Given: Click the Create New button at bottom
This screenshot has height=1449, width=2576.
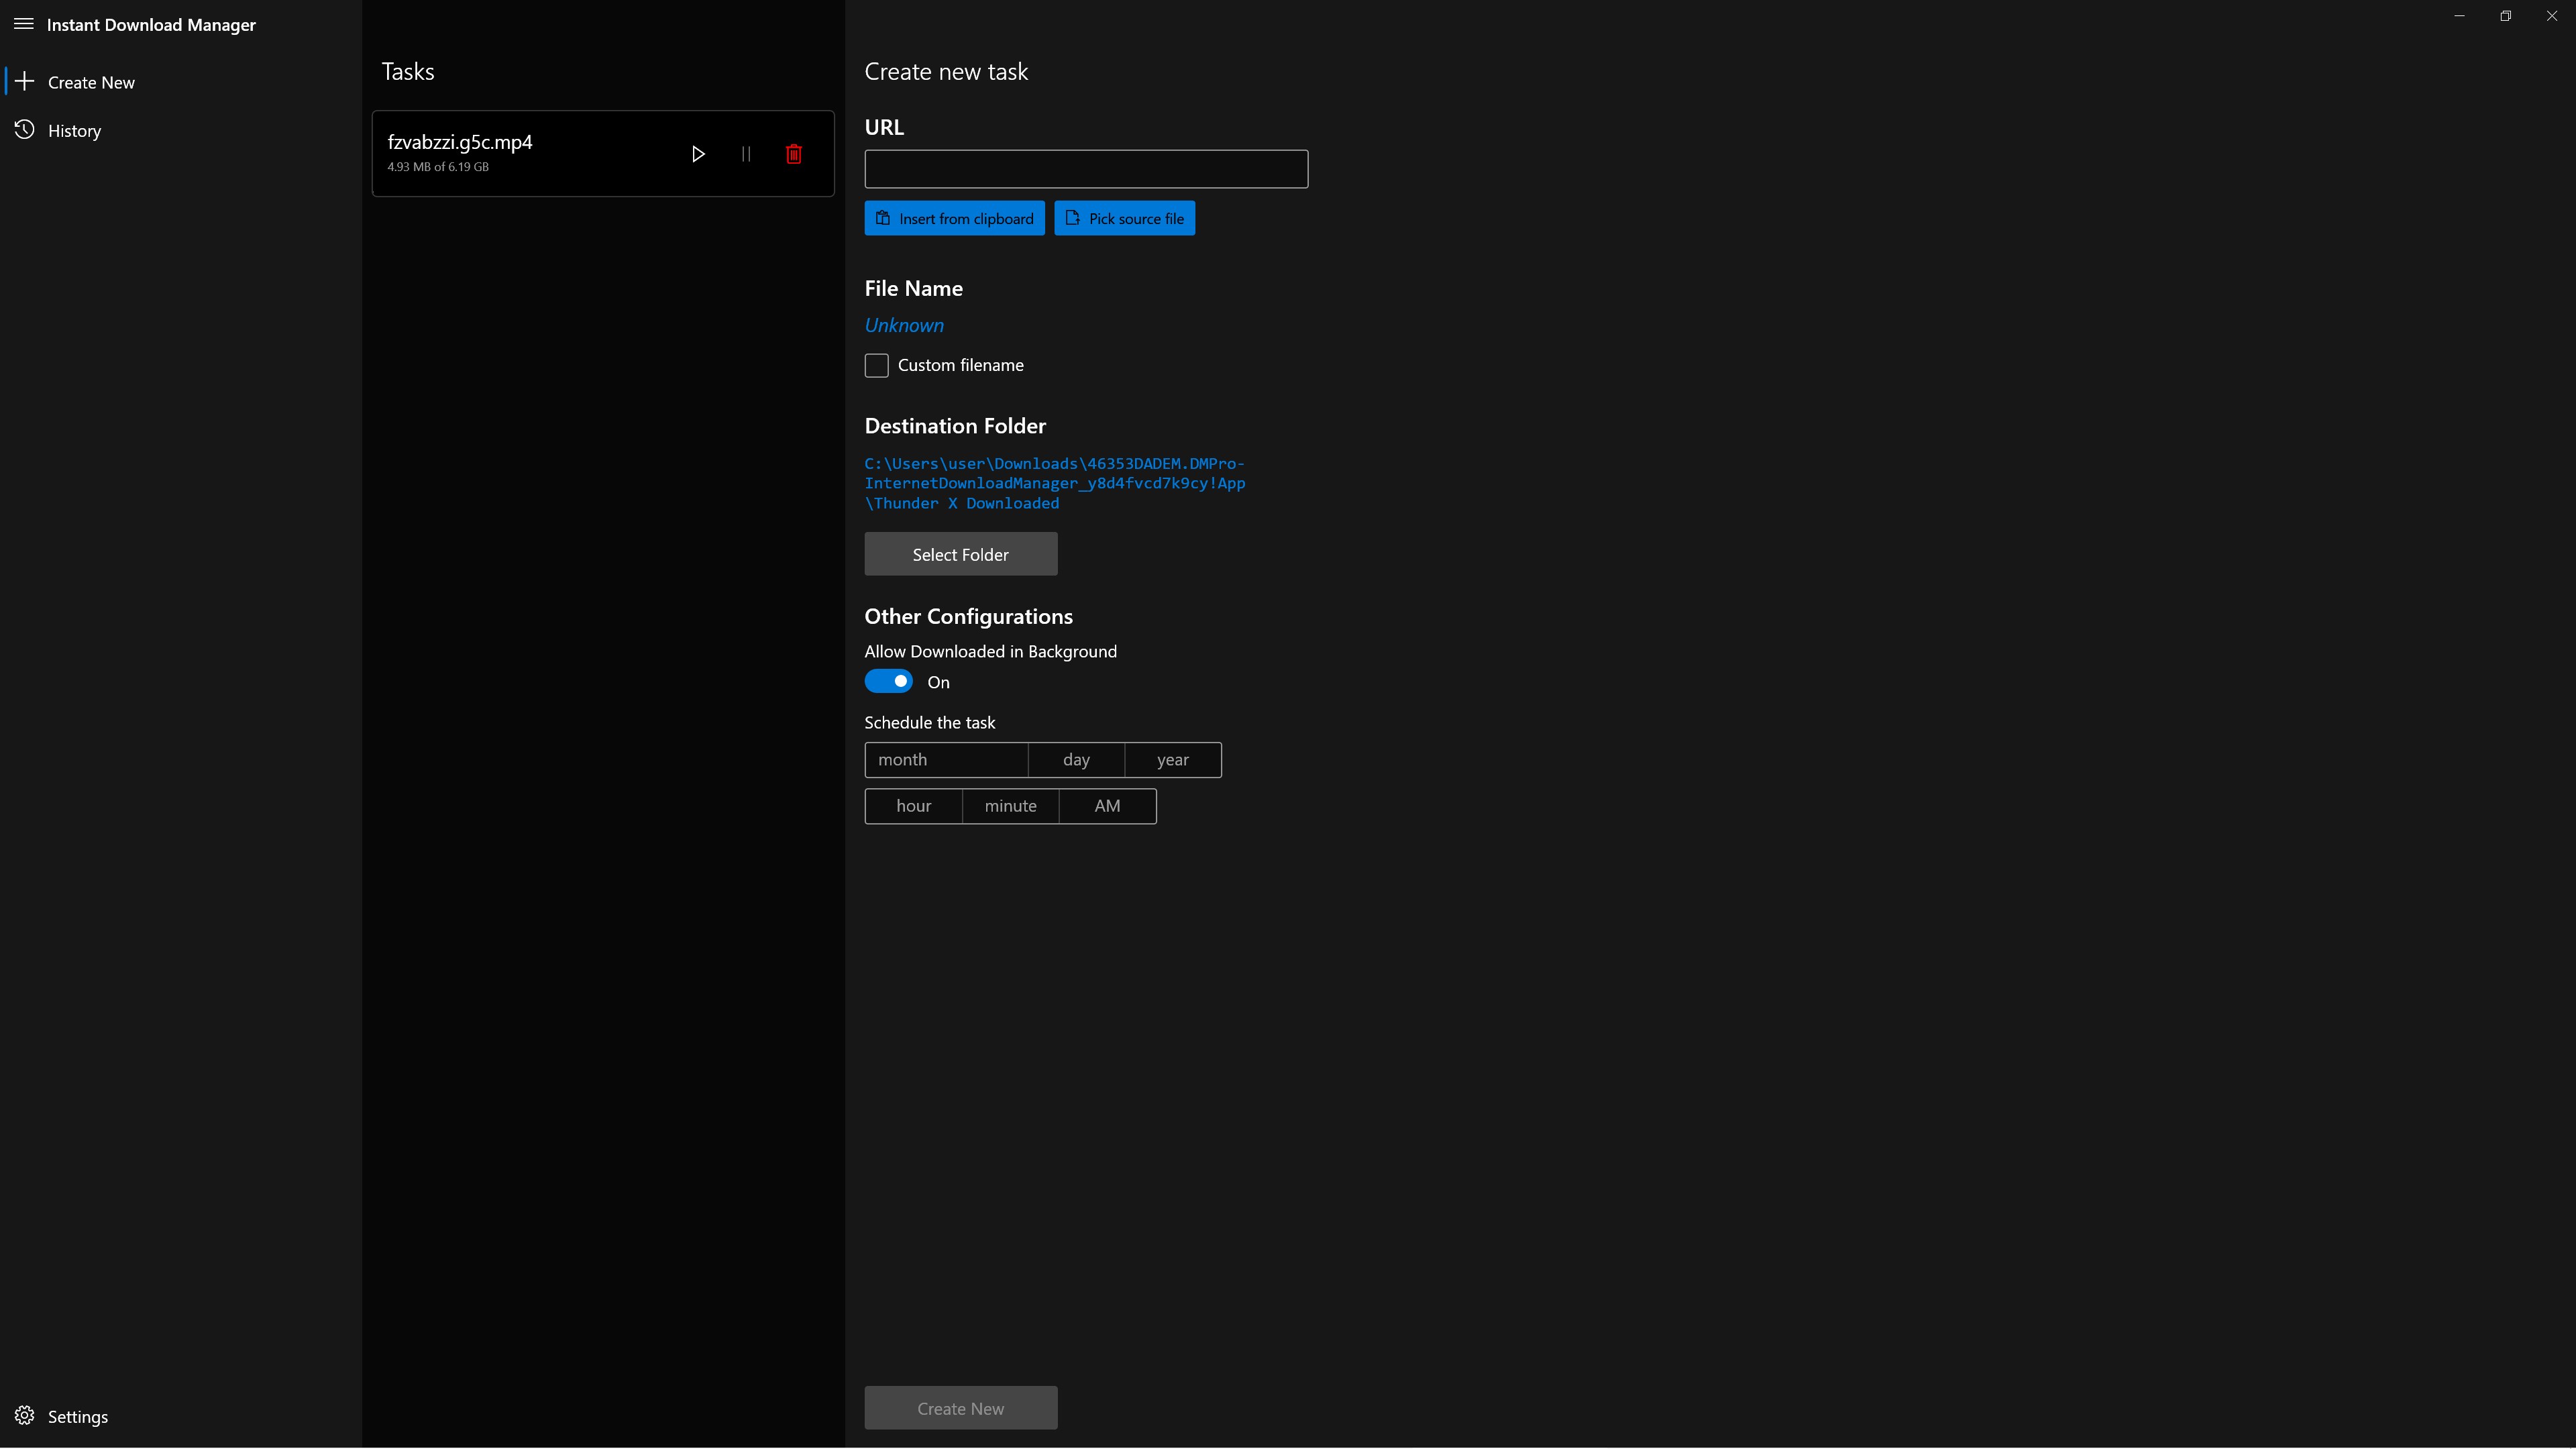Looking at the screenshot, I should pos(961,1408).
